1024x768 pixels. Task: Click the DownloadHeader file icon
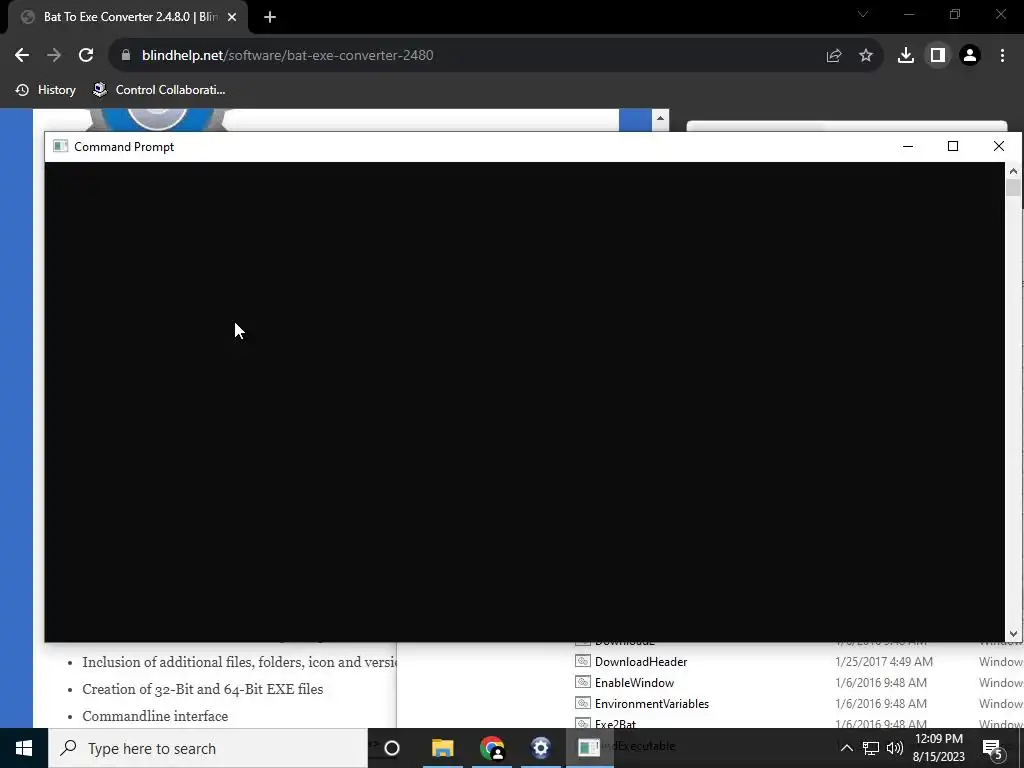tap(583, 661)
